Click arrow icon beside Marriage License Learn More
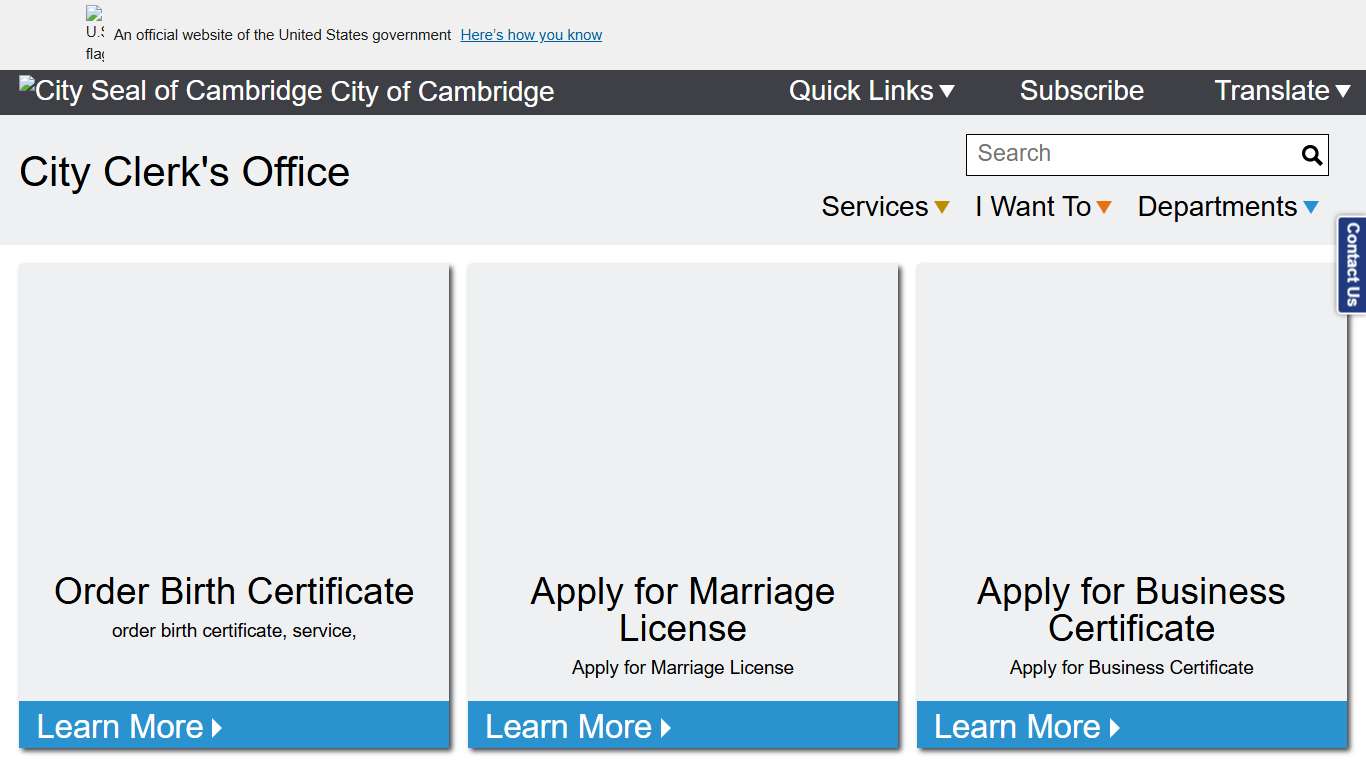Screen dimensions: 1366x768 (666, 728)
